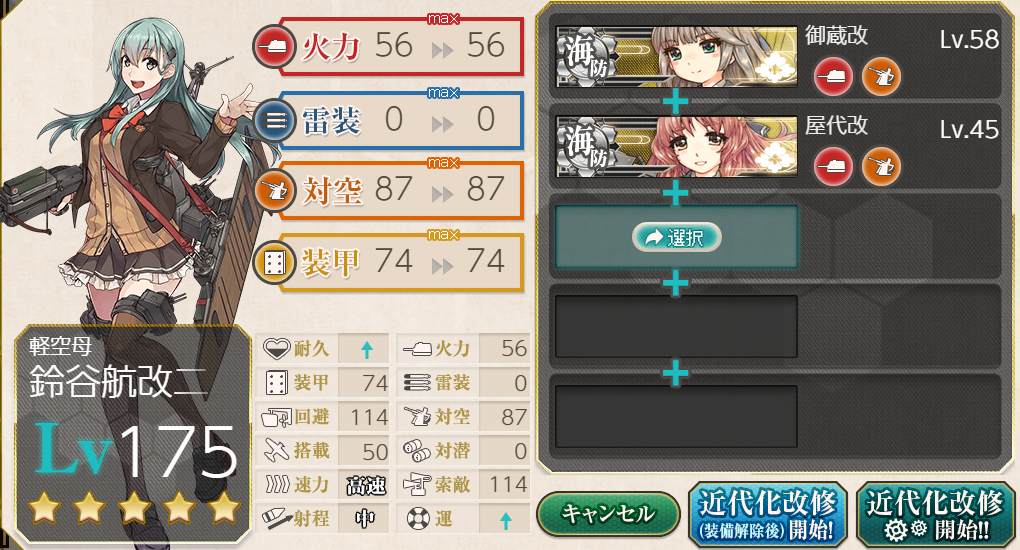
Task: Click the empty fourth material slot
Action: (x=676, y=327)
